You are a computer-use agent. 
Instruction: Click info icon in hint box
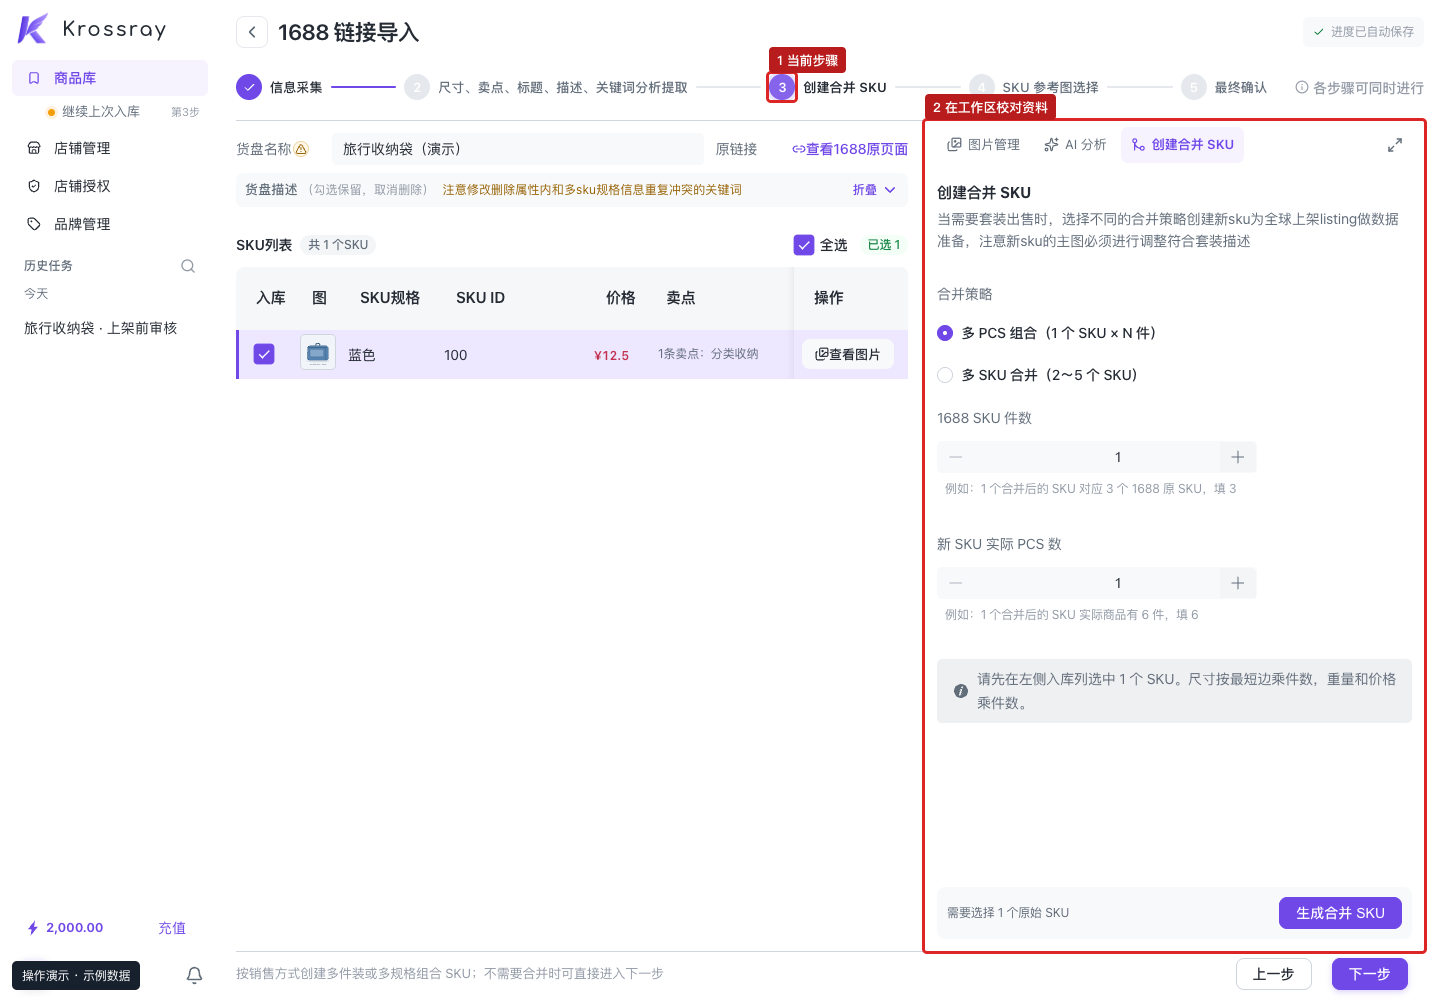961,691
